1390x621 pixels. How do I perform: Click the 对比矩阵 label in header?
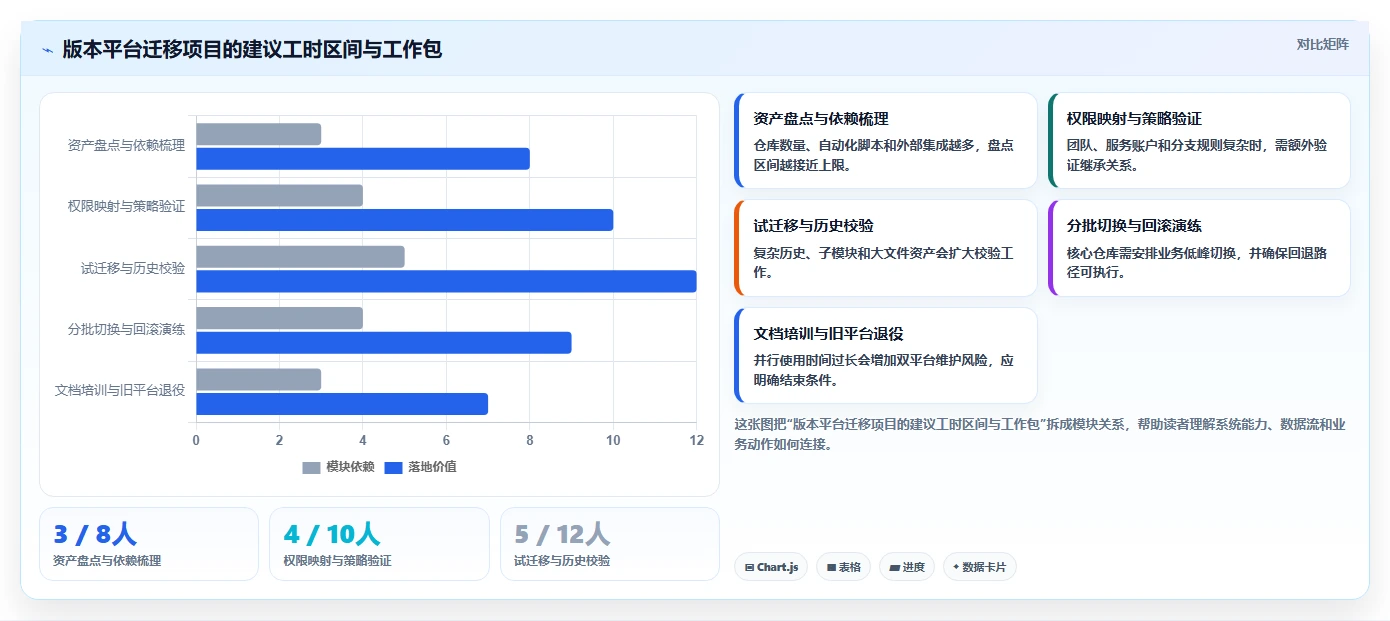pyautogui.click(x=1322, y=44)
